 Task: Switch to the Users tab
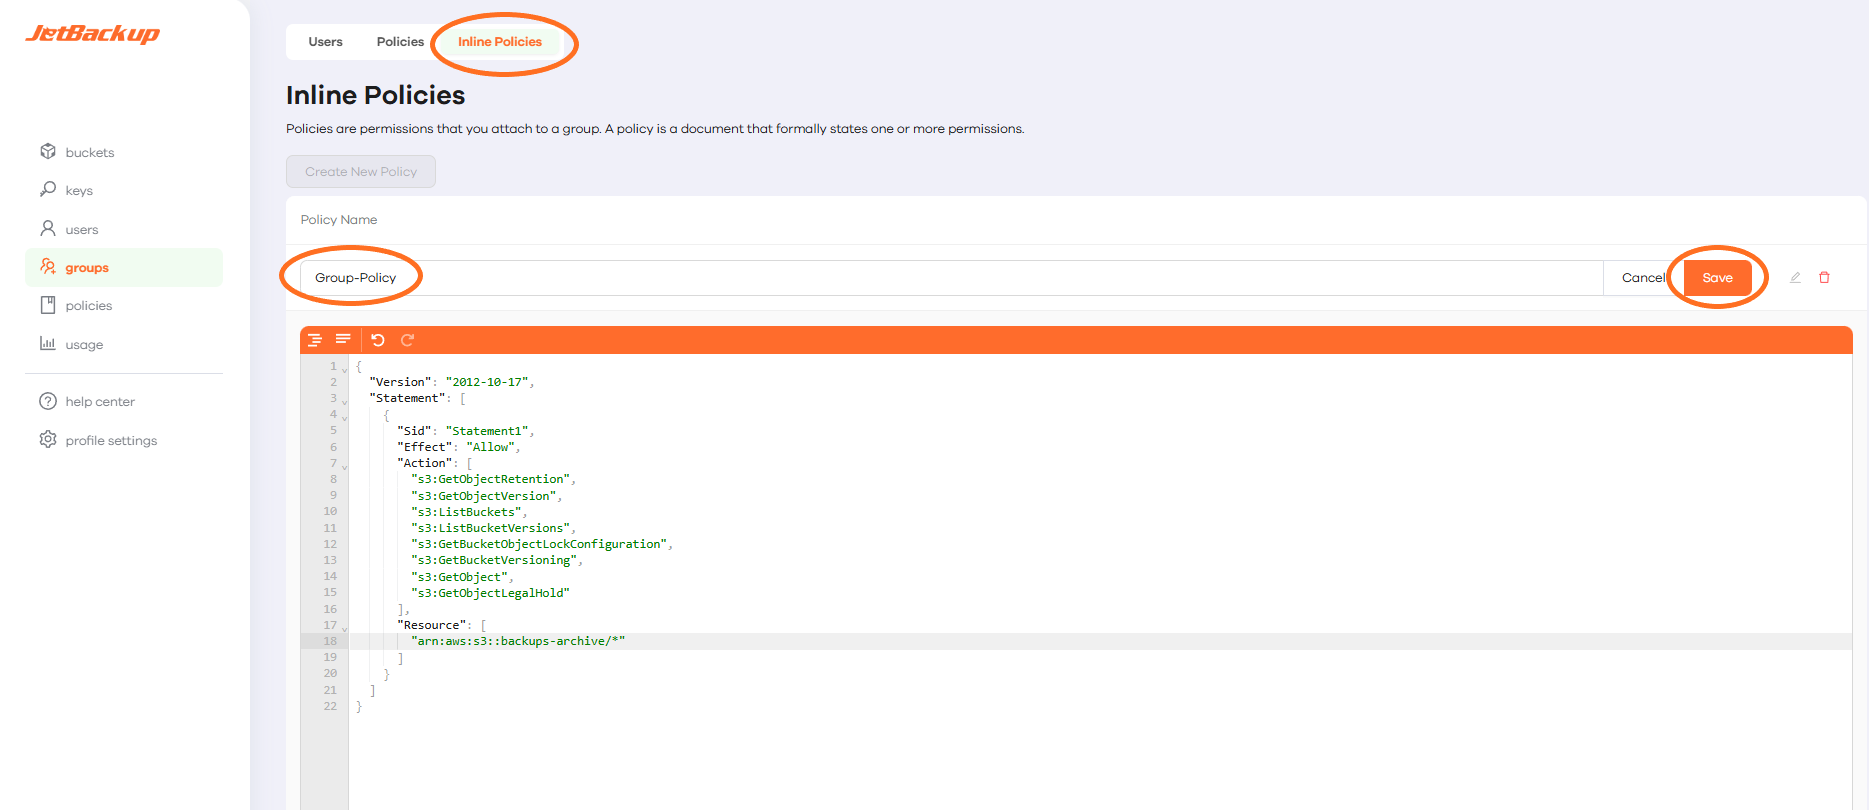(x=325, y=42)
